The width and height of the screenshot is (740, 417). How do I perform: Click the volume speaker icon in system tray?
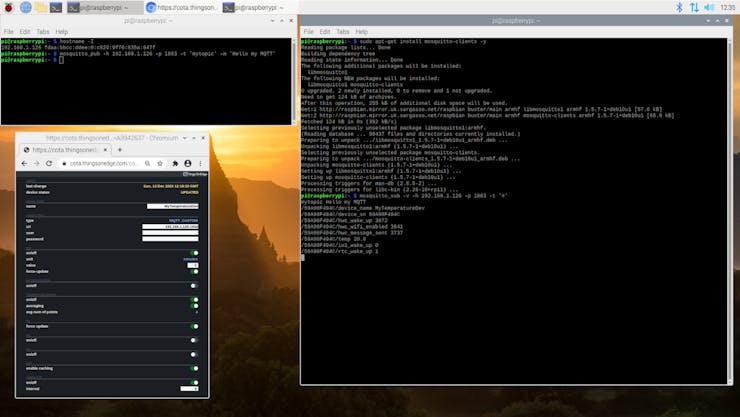coord(710,7)
